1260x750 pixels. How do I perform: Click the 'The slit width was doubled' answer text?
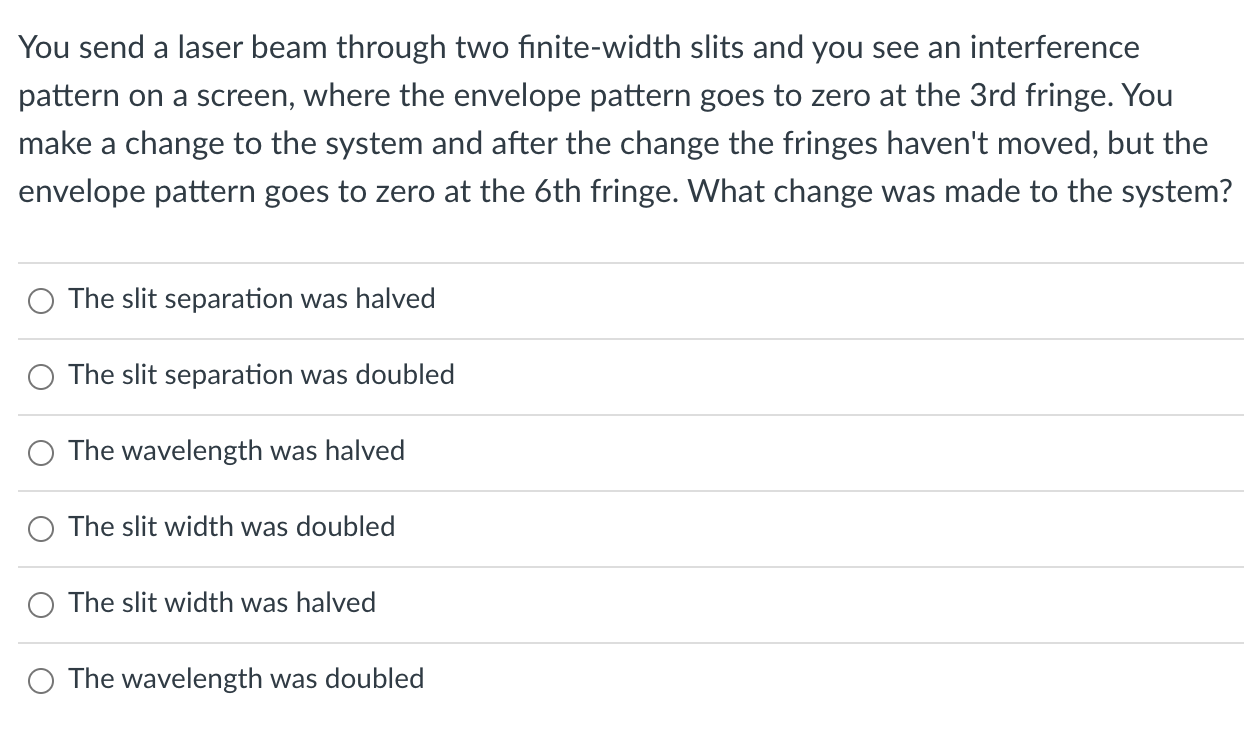[x=231, y=527]
